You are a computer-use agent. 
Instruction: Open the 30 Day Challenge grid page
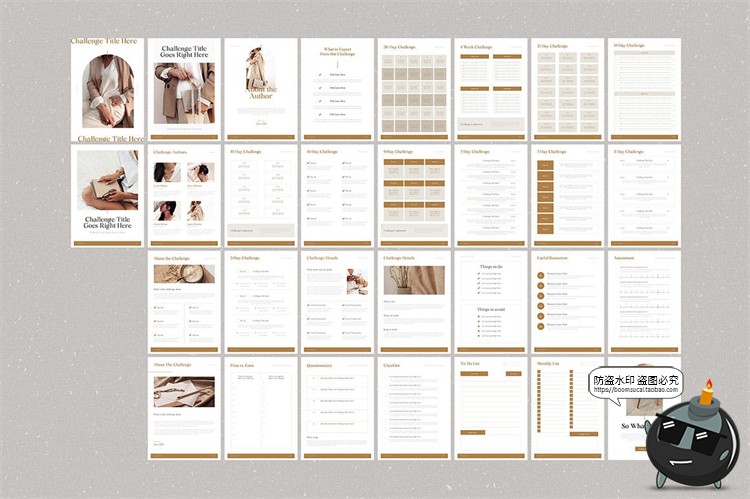(x=414, y=89)
